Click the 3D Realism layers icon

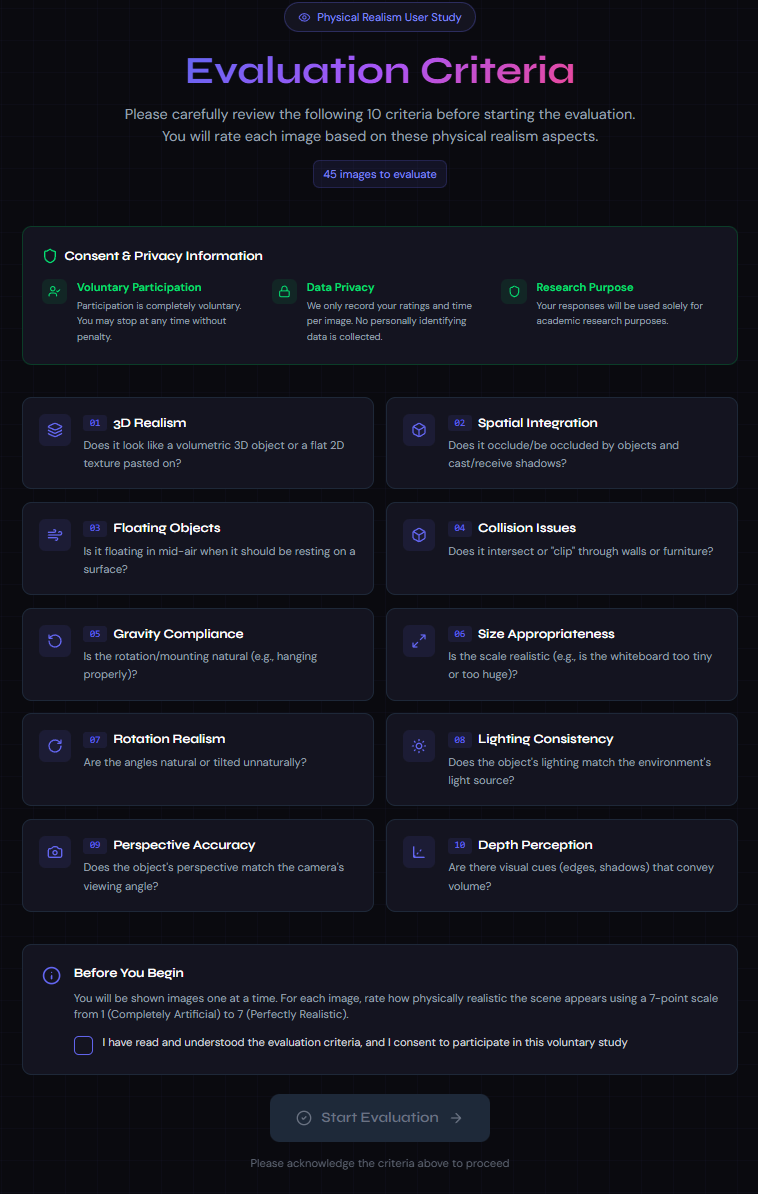click(x=55, y=430)
